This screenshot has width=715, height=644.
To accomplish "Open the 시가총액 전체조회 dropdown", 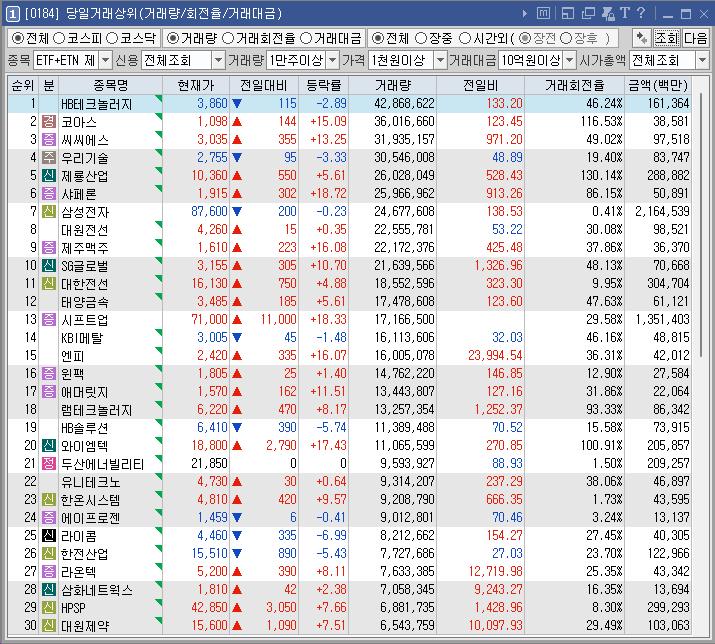I will coord(702,60).
